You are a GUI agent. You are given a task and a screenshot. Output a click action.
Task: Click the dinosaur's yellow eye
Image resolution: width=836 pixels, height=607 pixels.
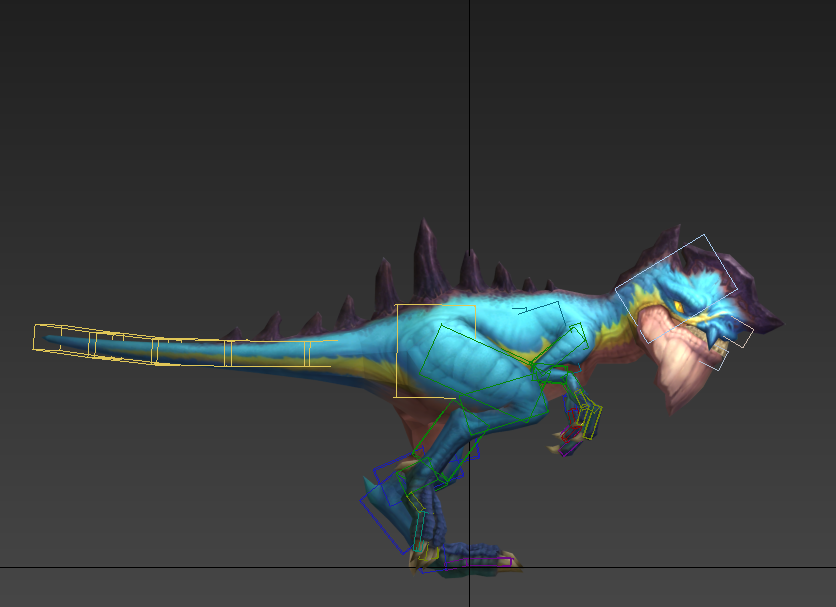[678, 305]
